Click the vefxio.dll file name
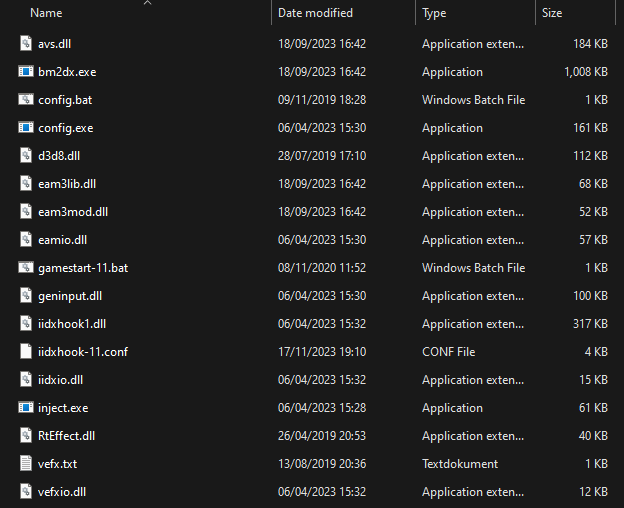624x508 pixels. point(64,492)
